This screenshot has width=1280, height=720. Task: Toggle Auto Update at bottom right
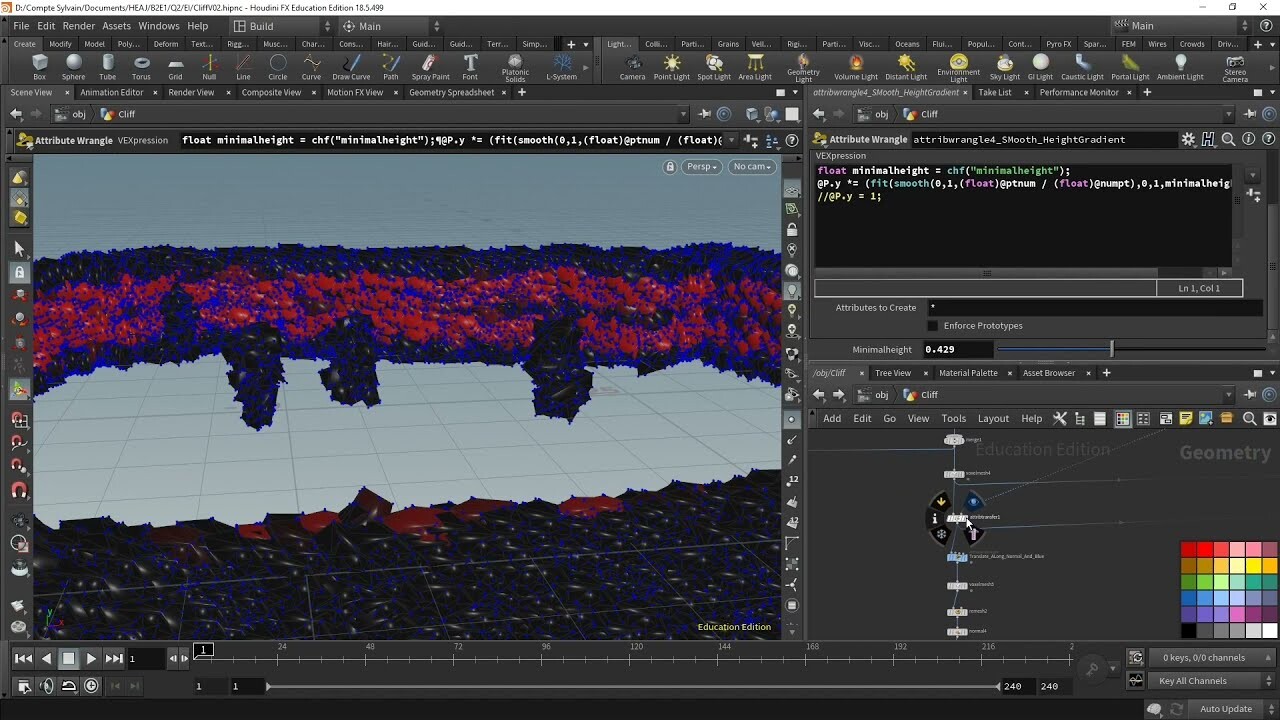click(1226, 708)
